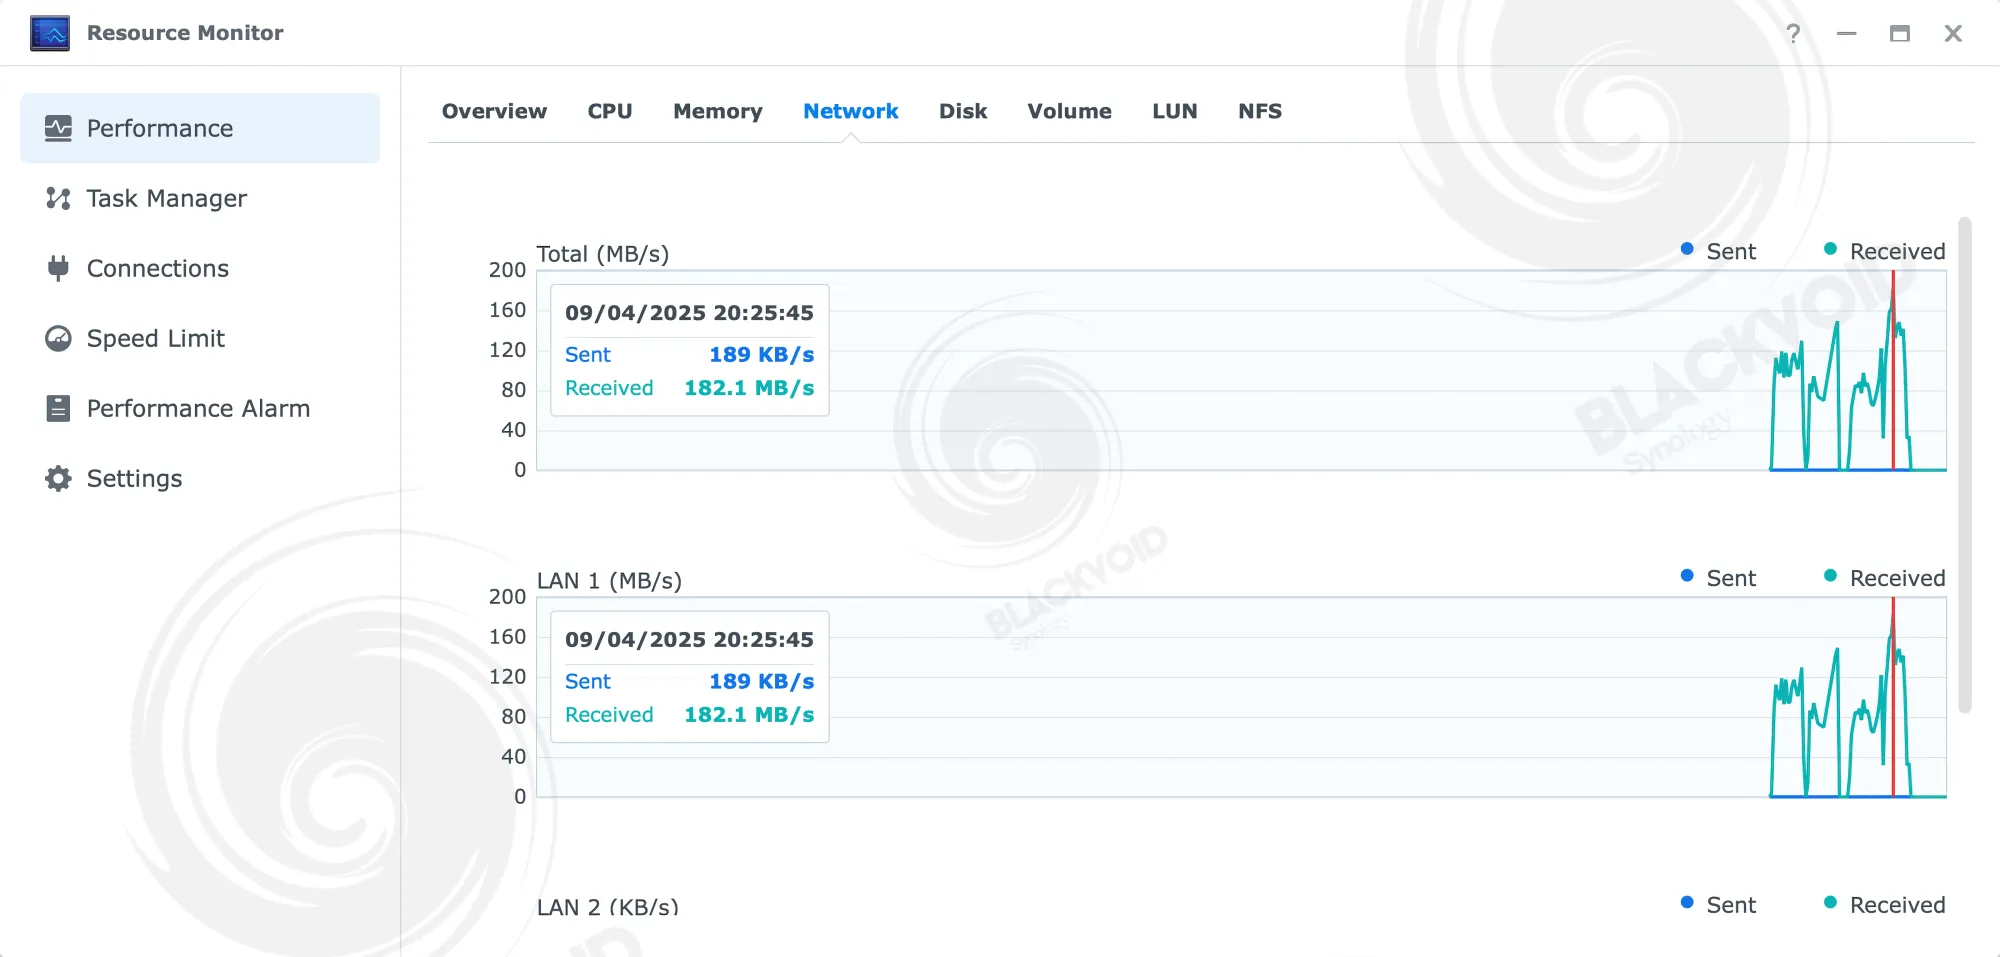The width and height of the screenshot is (2000, 957).
Task: Switch to the Overview tab
Action: (x=494, y=111)
